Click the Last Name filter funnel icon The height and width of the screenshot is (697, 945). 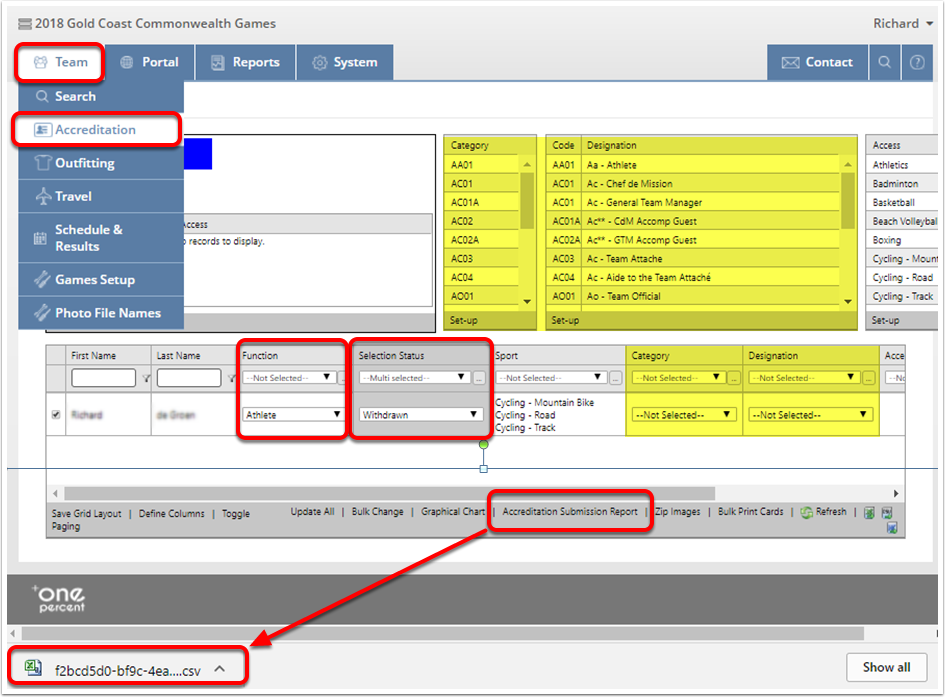pos(231,378)
